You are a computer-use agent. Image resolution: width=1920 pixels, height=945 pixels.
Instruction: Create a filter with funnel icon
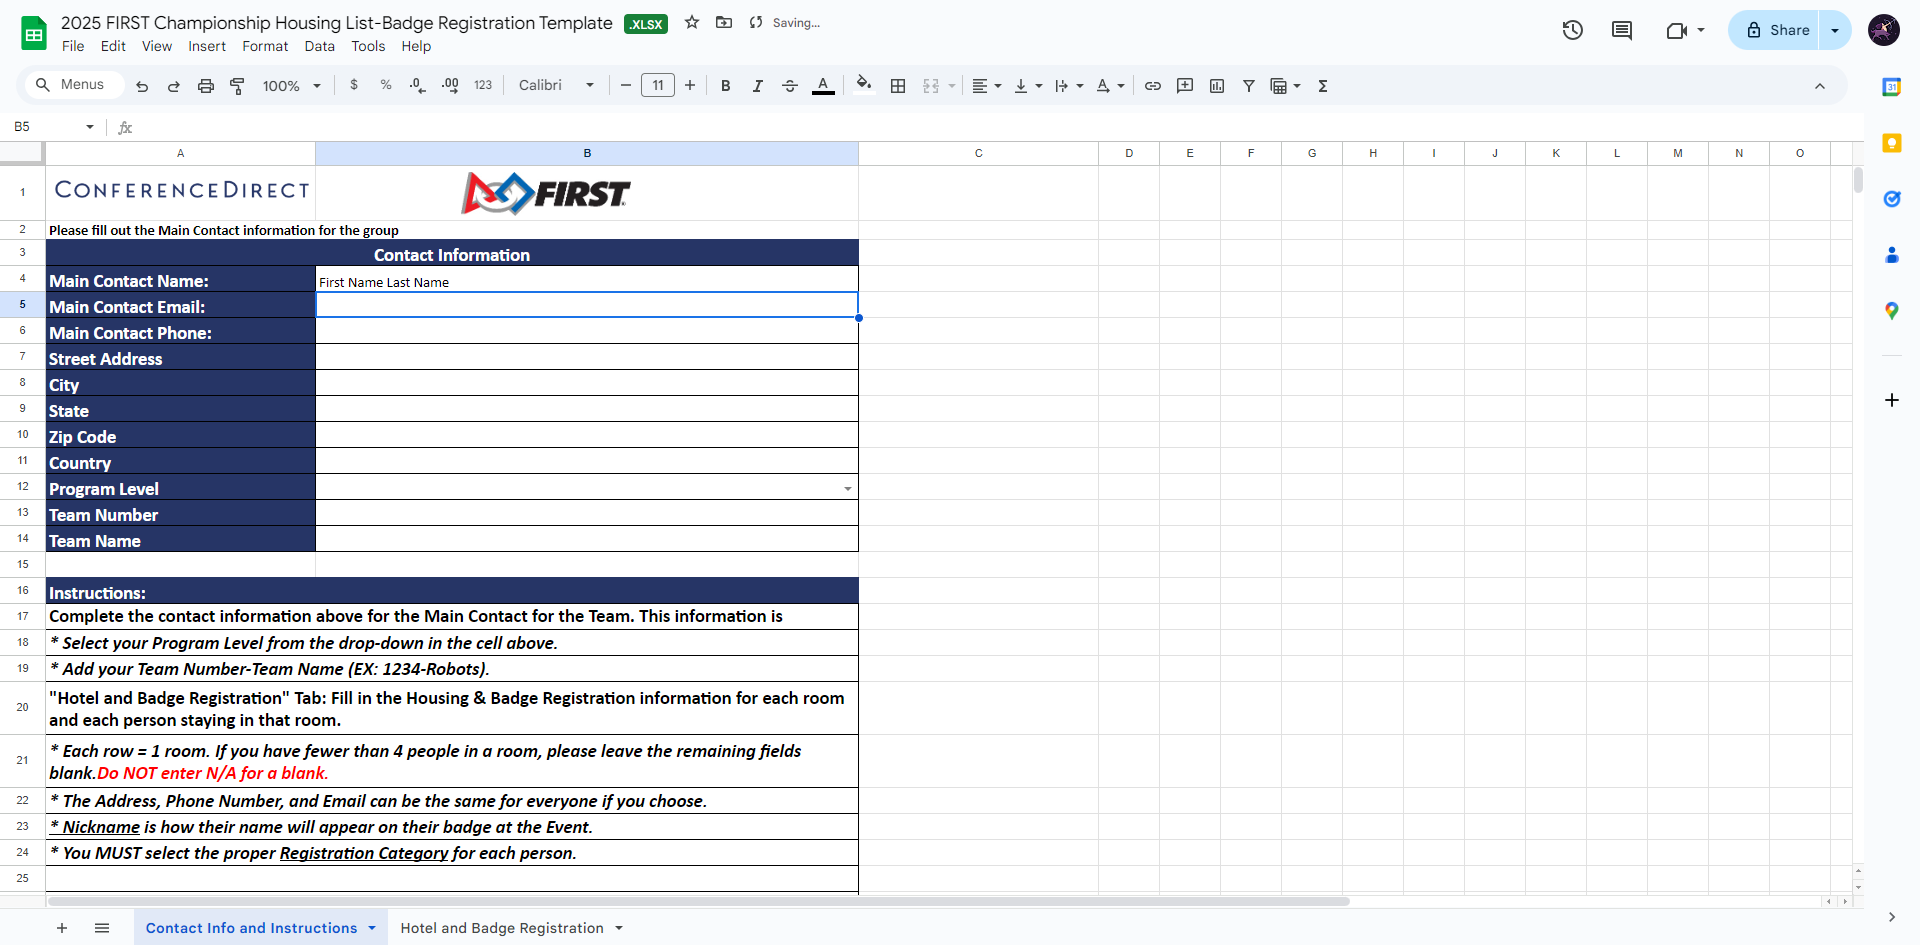click(x=1249, y=86)
